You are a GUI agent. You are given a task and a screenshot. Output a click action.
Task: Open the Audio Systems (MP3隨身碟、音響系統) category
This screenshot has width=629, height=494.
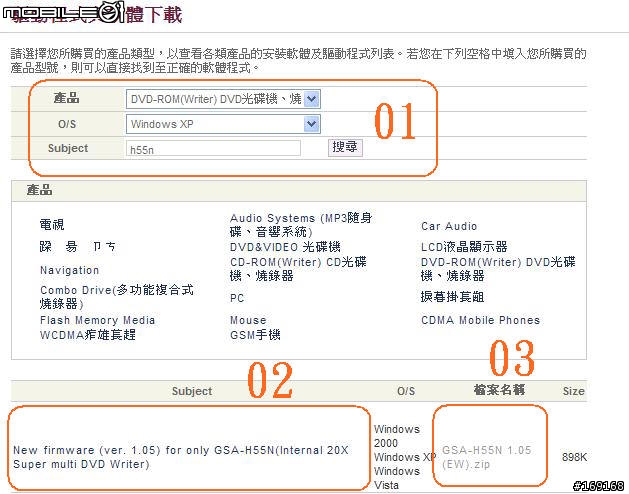coord(301,225)
